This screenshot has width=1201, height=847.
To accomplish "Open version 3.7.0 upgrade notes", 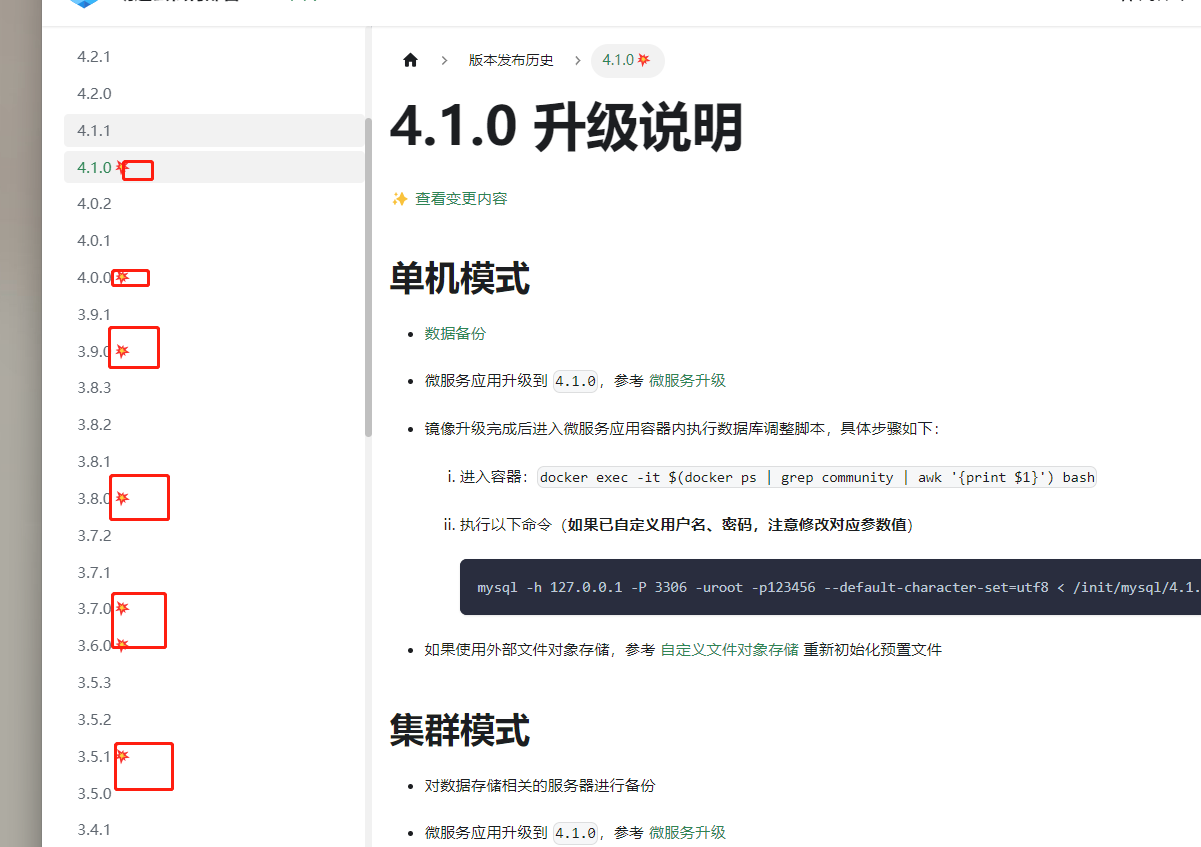I will 94,608.
